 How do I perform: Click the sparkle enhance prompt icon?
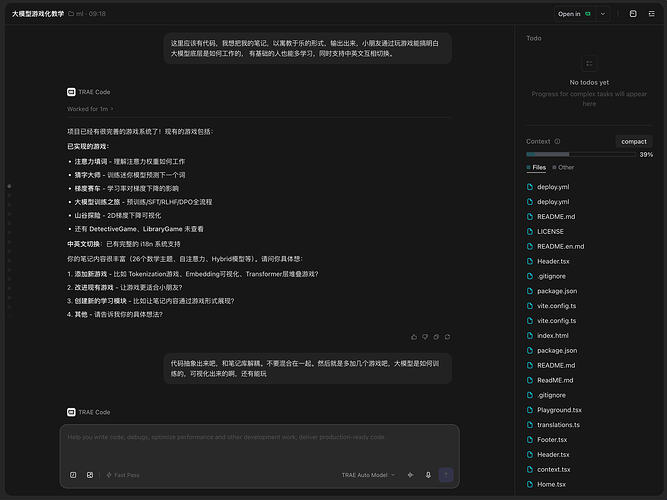pyautogui.click(x=410, y=475)
